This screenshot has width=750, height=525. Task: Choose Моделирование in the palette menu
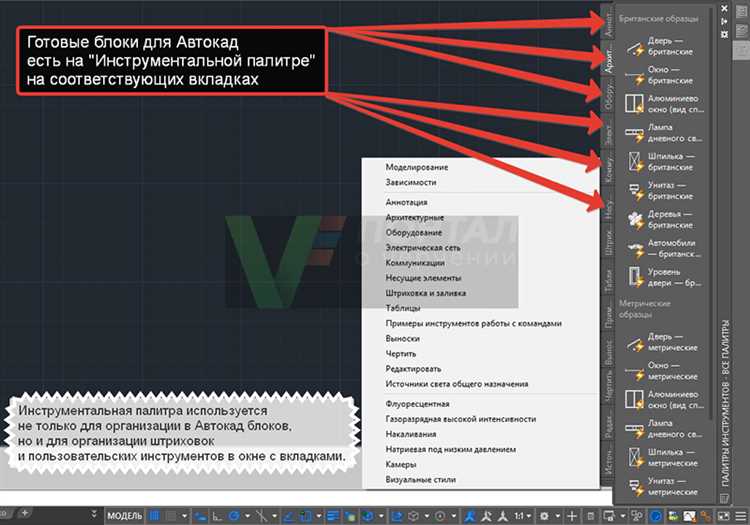tap(417, 167)
